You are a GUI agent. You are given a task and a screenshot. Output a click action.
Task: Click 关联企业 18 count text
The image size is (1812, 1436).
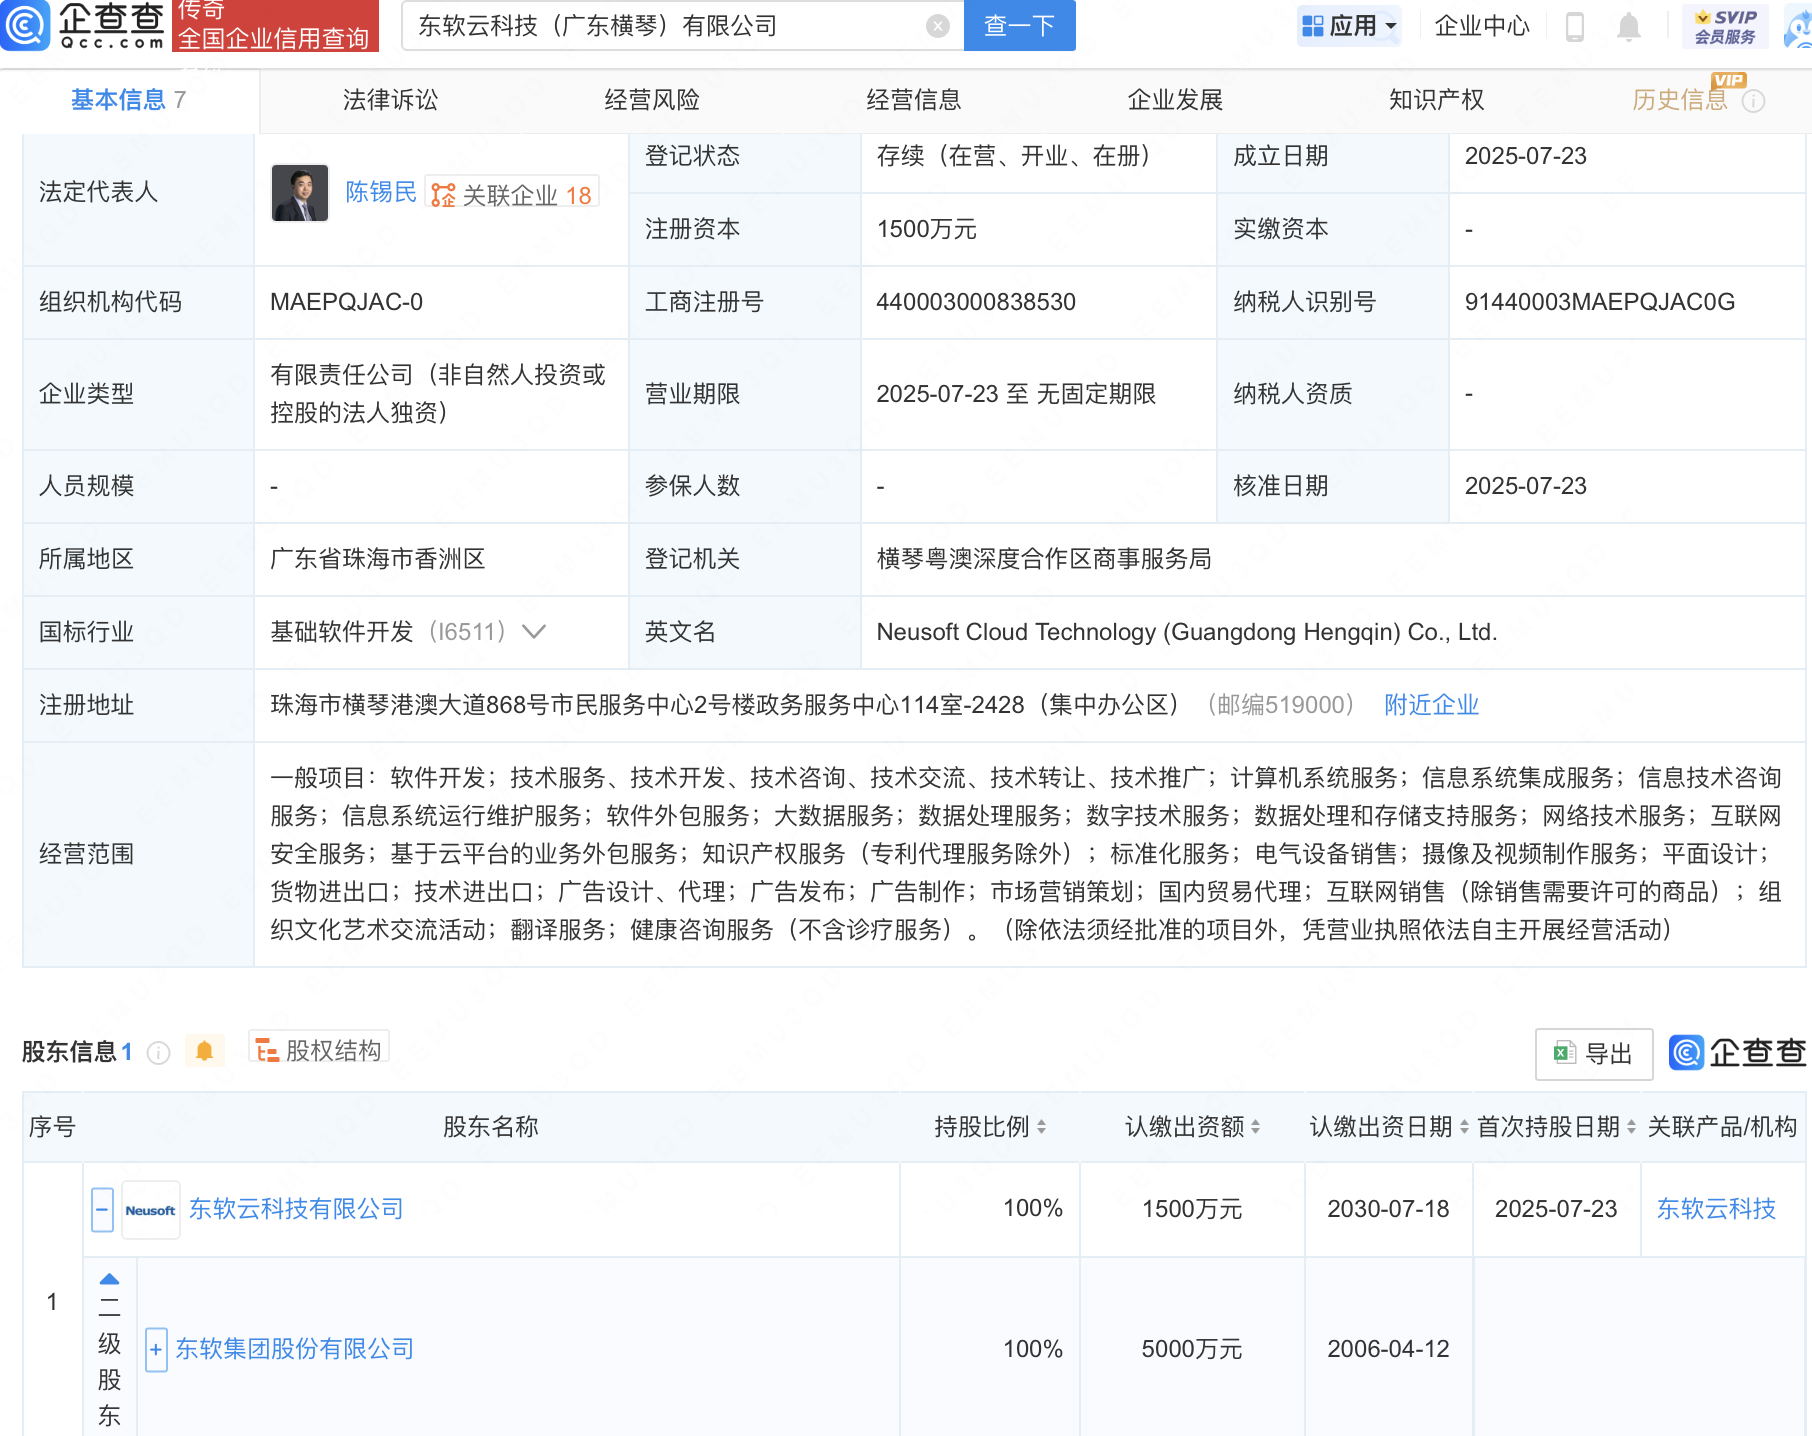click(527, 196)
